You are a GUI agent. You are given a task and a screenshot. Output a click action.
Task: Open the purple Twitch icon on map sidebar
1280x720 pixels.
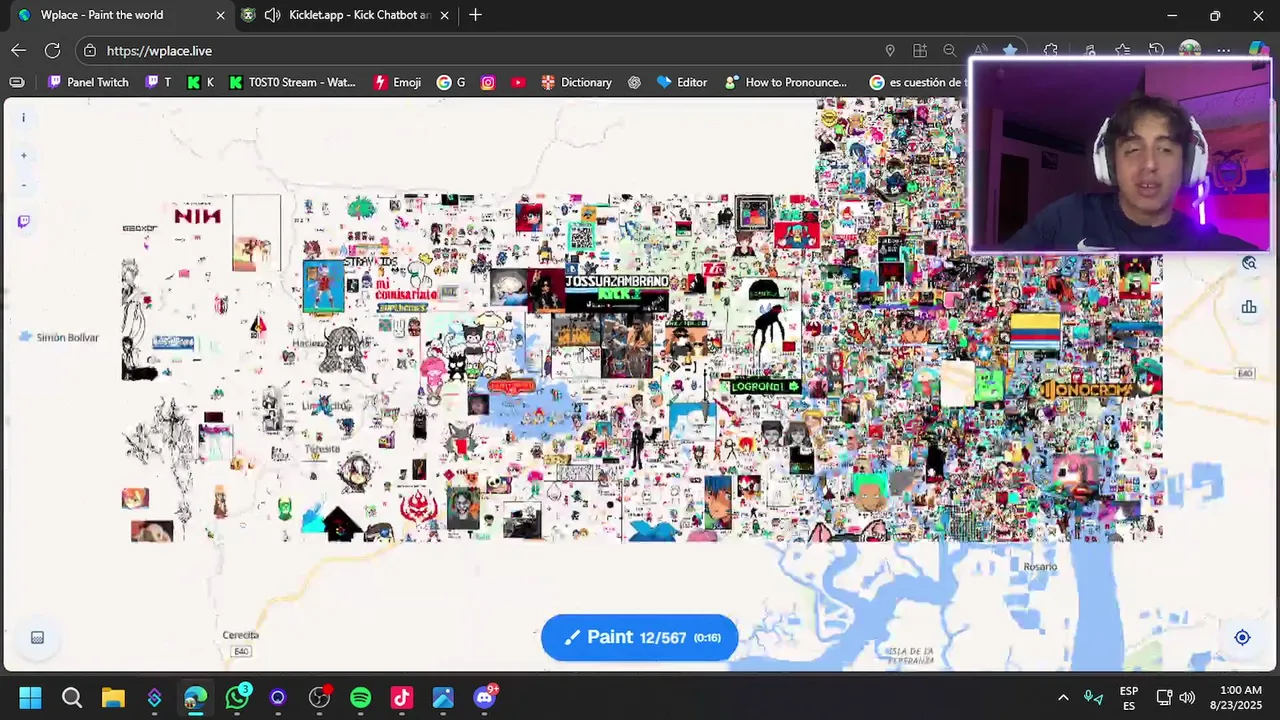[24, 221]
